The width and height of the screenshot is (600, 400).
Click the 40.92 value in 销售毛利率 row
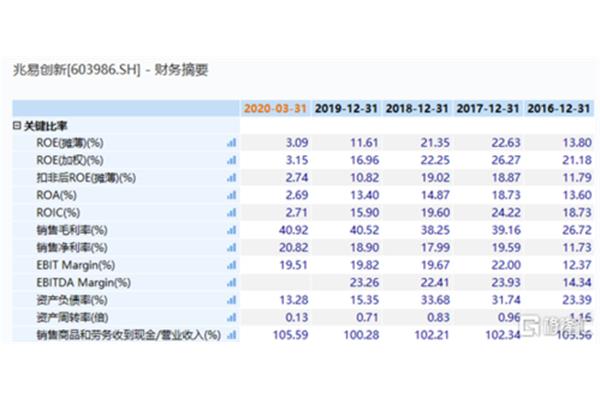coord(293,230)
